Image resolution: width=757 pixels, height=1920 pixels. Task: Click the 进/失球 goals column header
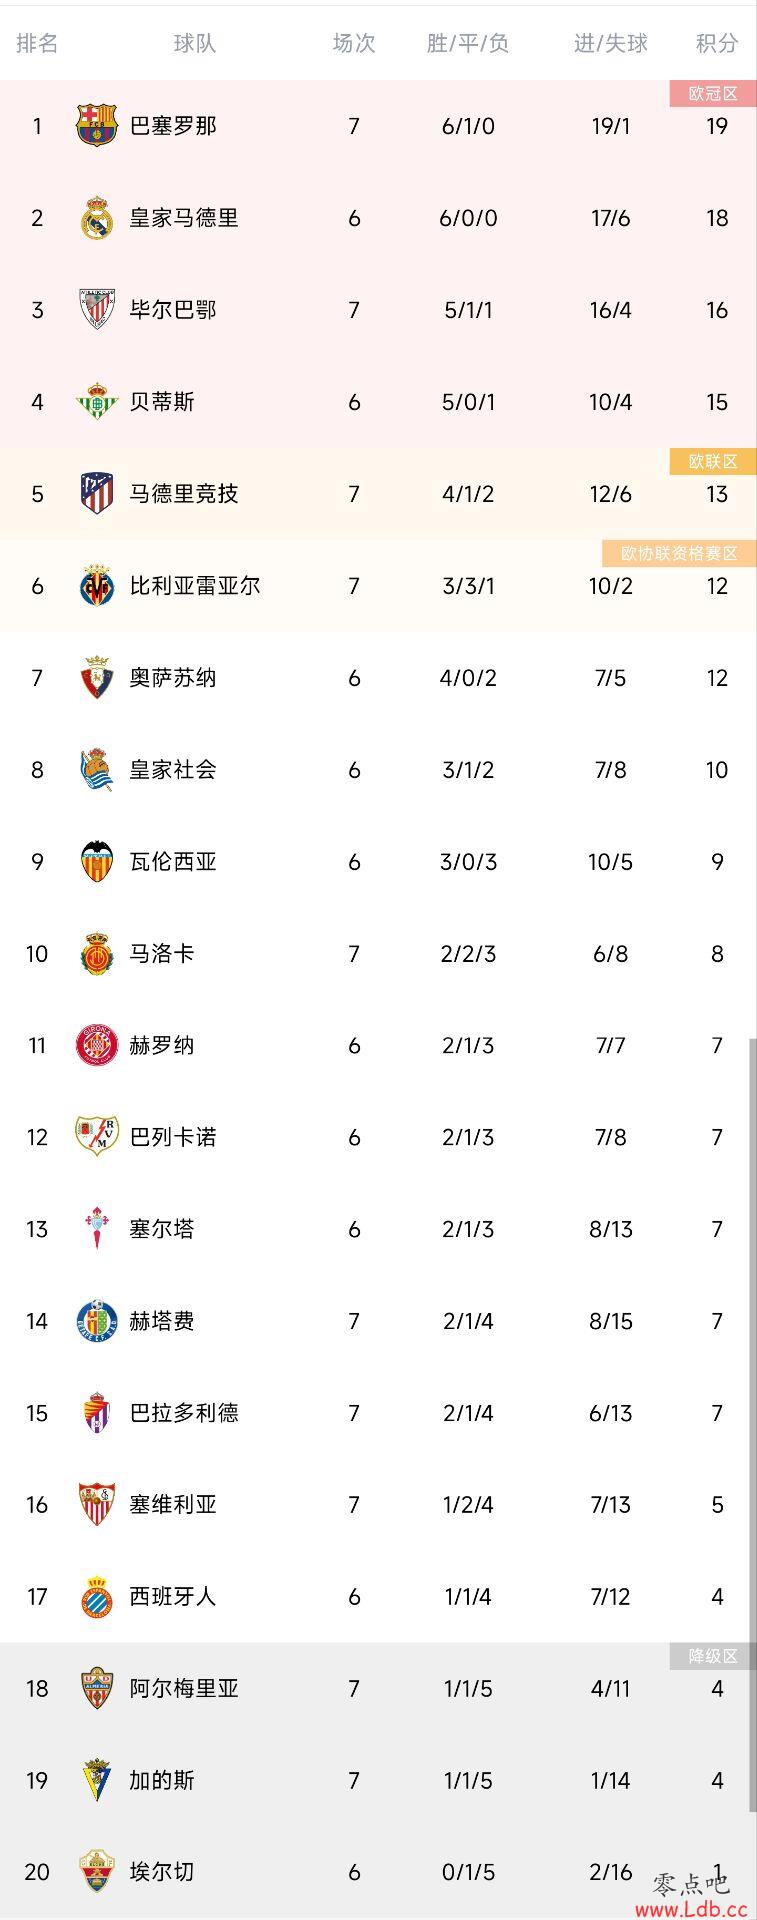coord(610,43)
